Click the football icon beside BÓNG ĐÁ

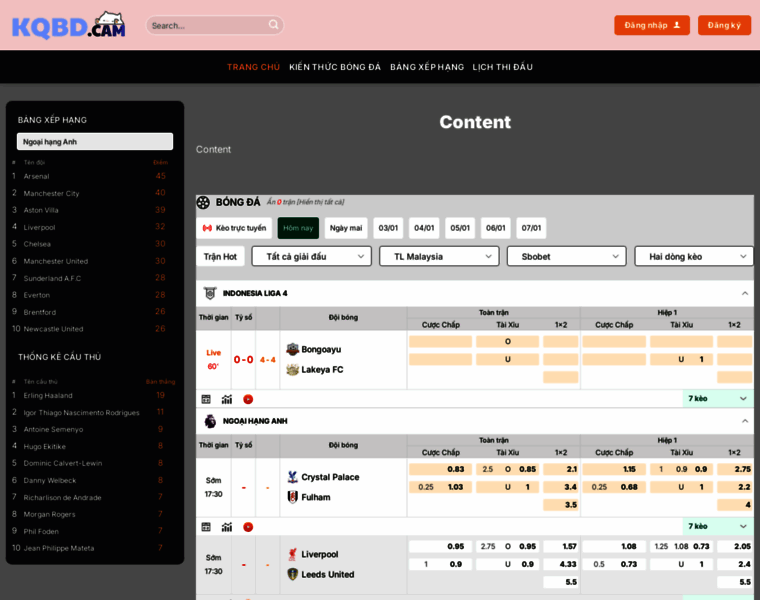[203, 202]
